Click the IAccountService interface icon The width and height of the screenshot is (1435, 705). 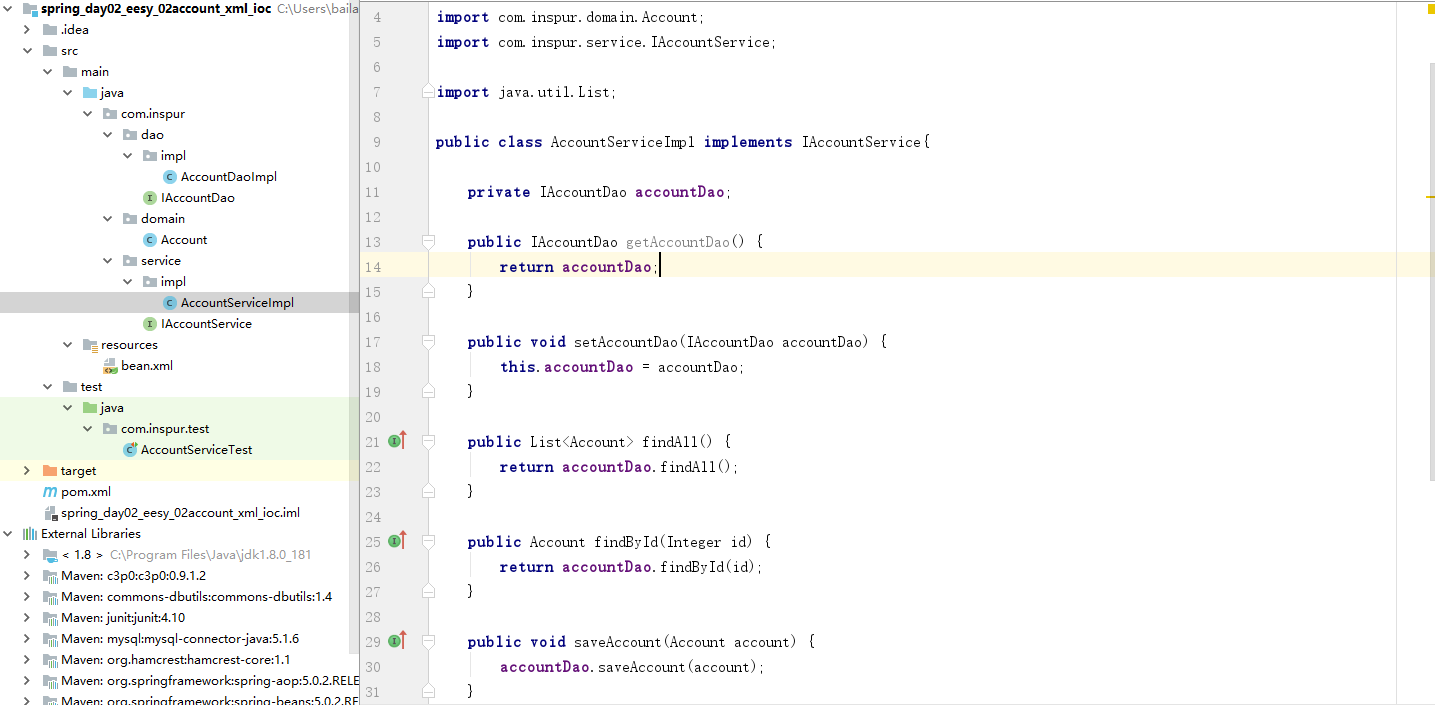(x=150, y=324)
